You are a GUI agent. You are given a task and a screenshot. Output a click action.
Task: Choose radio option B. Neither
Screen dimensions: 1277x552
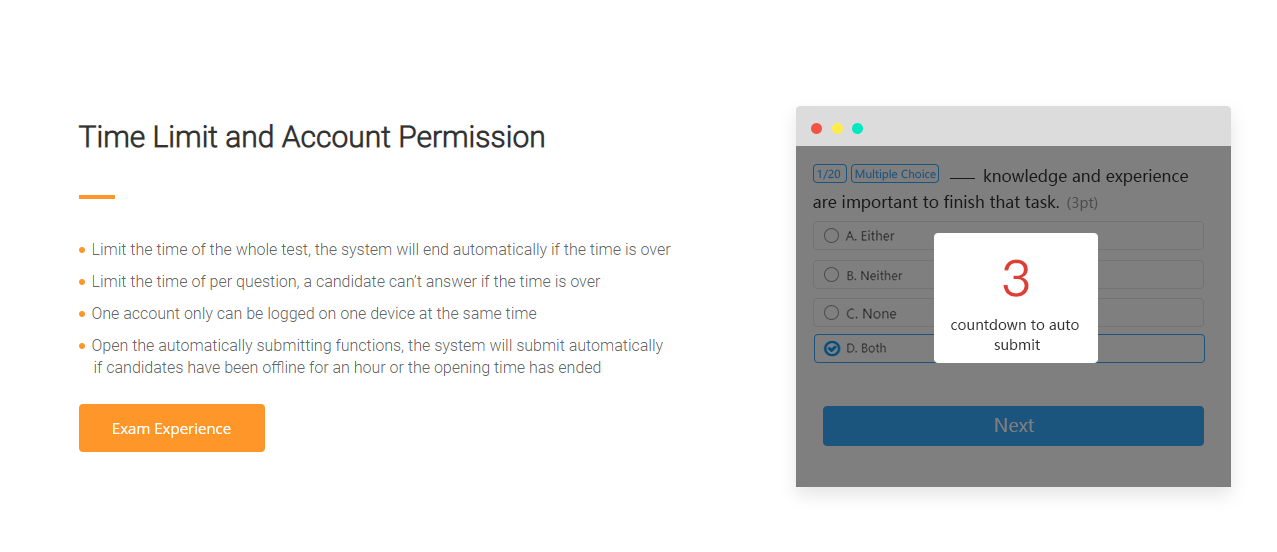point(832,274)
